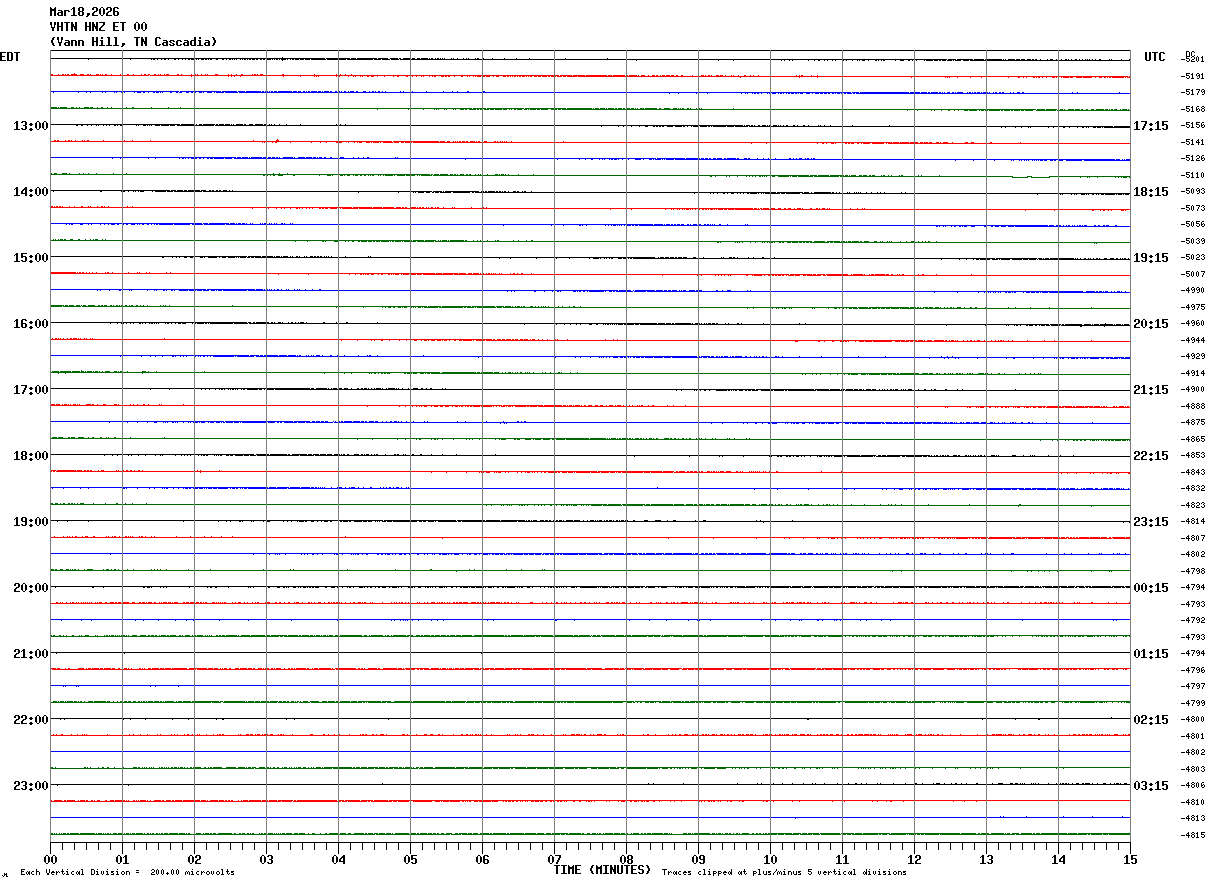Screen dimensions: 1210x886
Task: Select the 19:00 EDT row label
Action: coord(31,522)
